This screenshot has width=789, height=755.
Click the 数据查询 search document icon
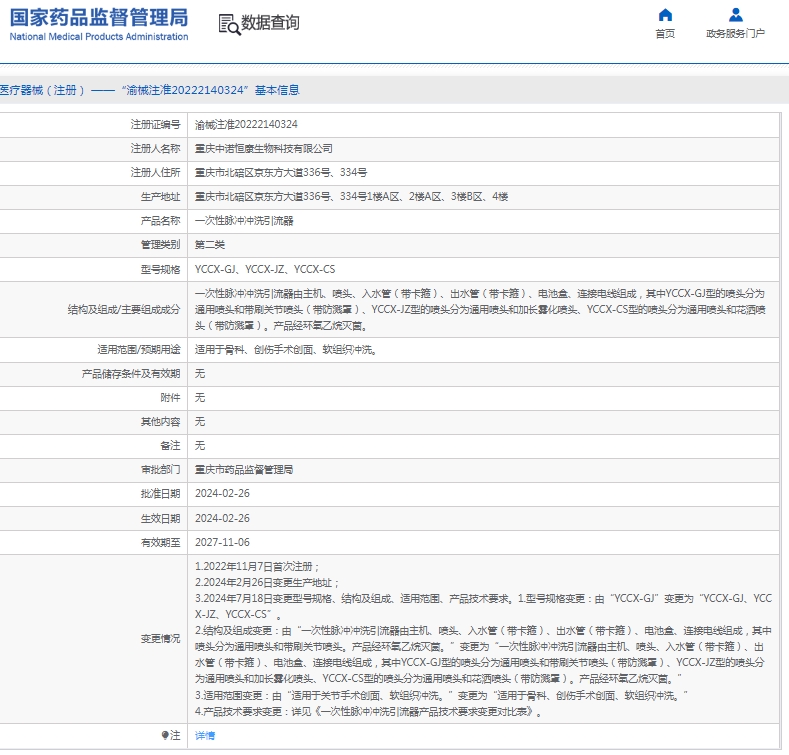point(229,24)
